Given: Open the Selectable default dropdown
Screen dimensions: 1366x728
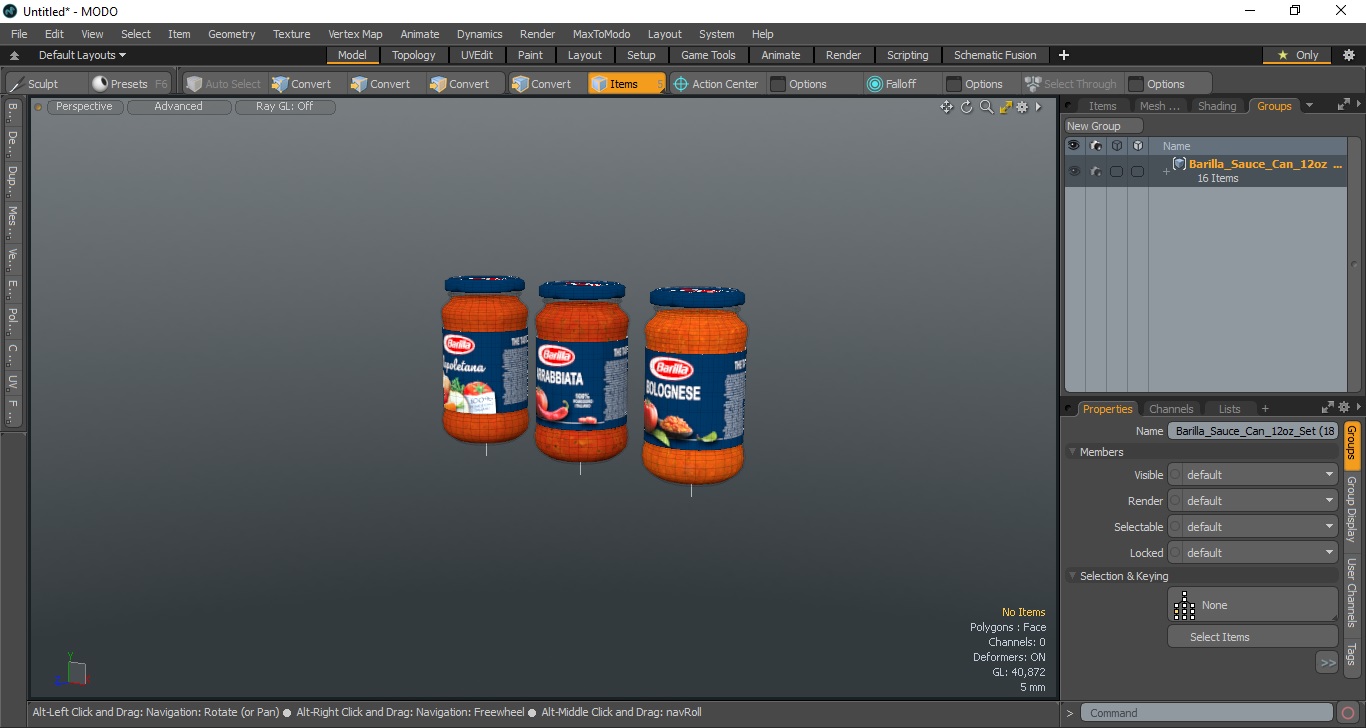Looking at the screenshot, I should coord(1260,527).
